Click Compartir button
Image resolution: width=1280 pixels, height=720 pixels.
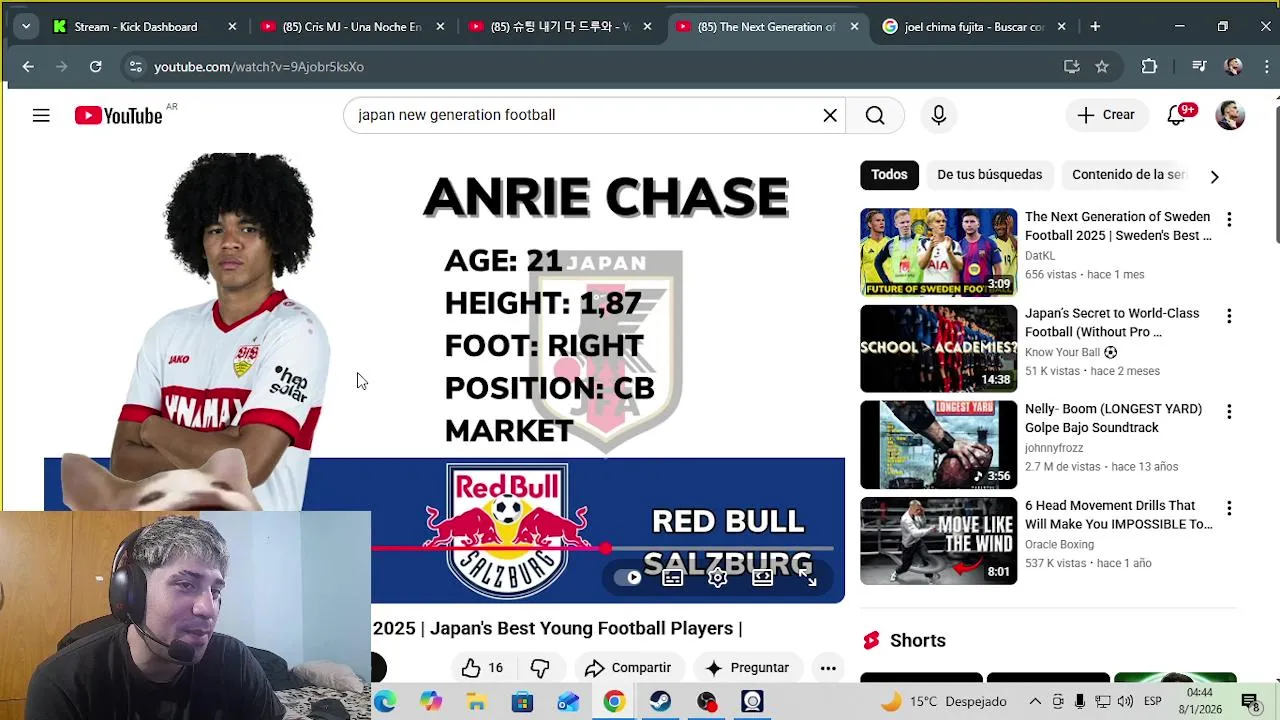(628, 668)
